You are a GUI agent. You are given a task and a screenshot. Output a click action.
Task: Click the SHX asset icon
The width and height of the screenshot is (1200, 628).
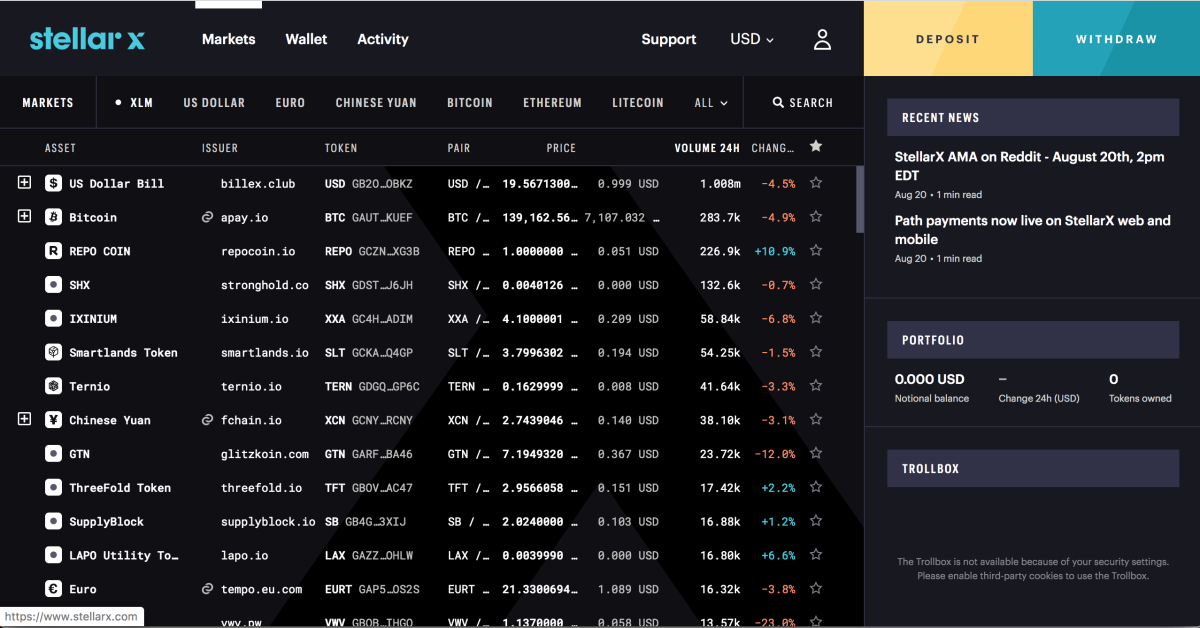point(53,285)
